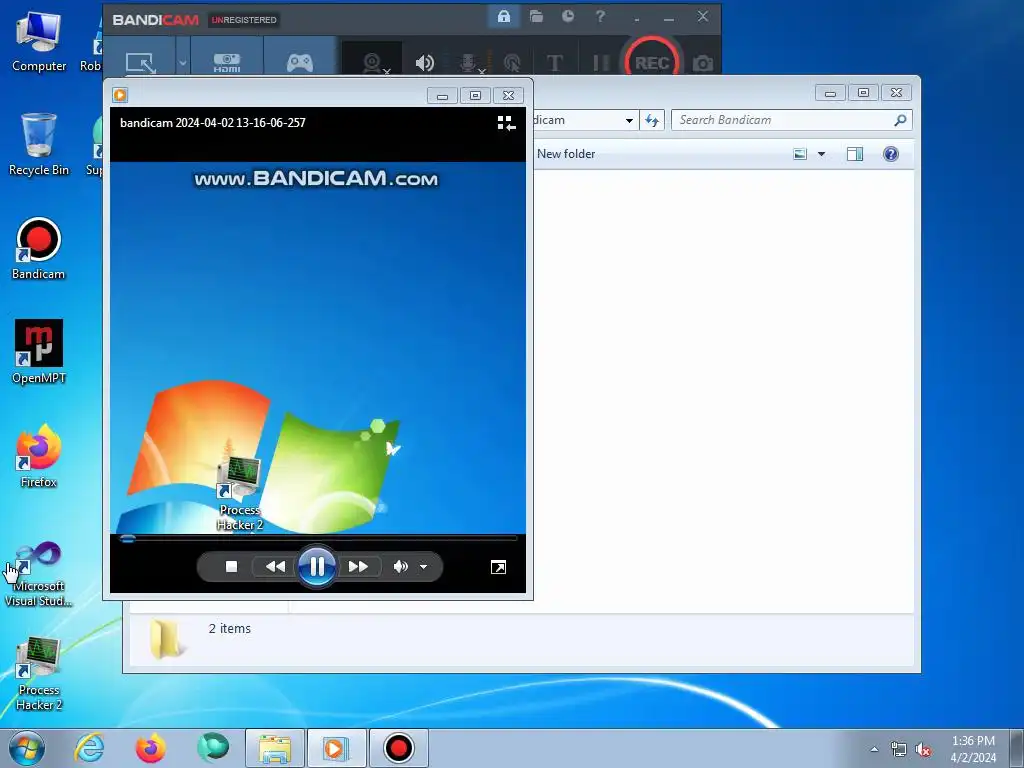Open view options dropdown arrow in Explorer

click(x=822, y=154)
